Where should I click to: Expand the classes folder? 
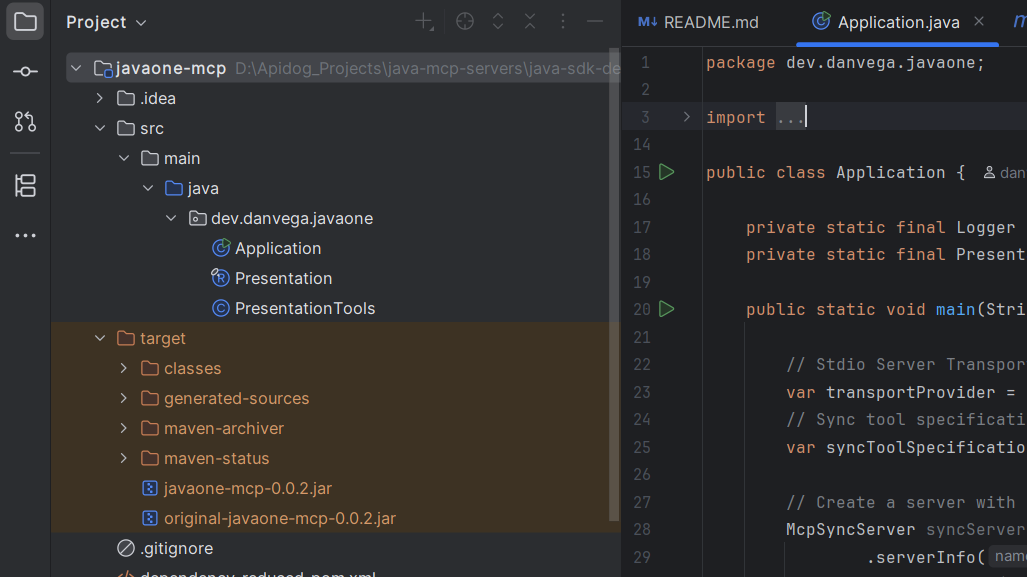coord(124,369)
